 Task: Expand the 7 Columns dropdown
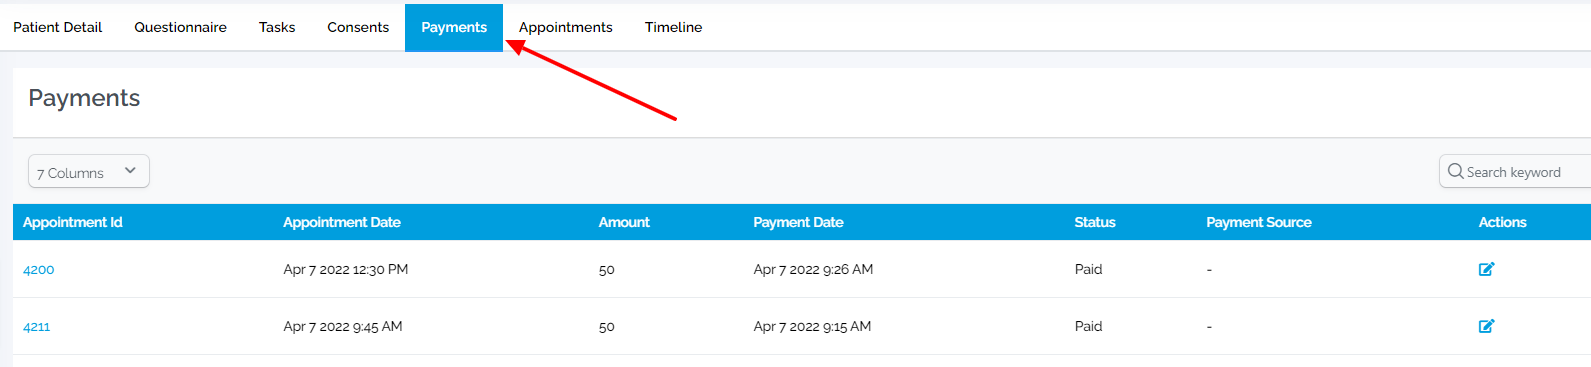coord(89,171)
